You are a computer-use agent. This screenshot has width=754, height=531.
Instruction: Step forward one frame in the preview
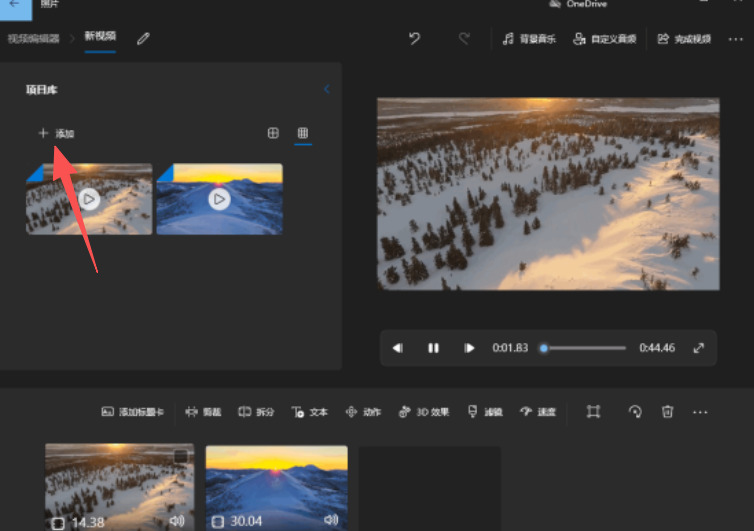(469, 348)
